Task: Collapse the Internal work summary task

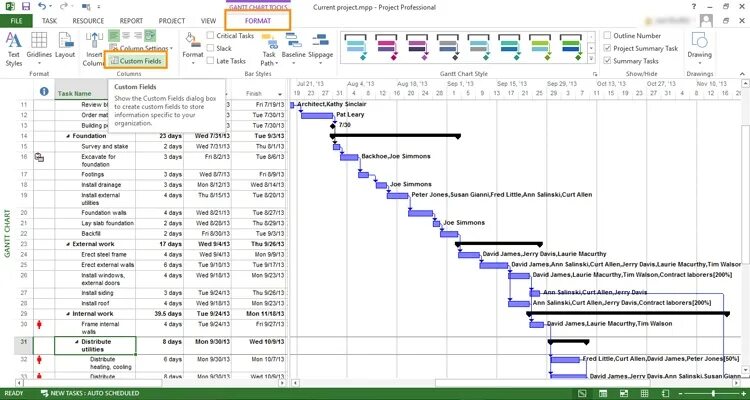Action: [x=68, y=314]
